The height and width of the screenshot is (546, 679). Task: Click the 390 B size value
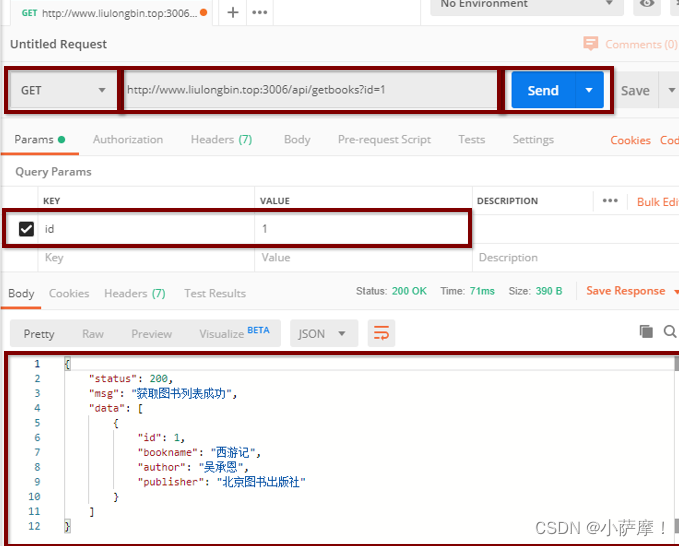pos(549,291)
